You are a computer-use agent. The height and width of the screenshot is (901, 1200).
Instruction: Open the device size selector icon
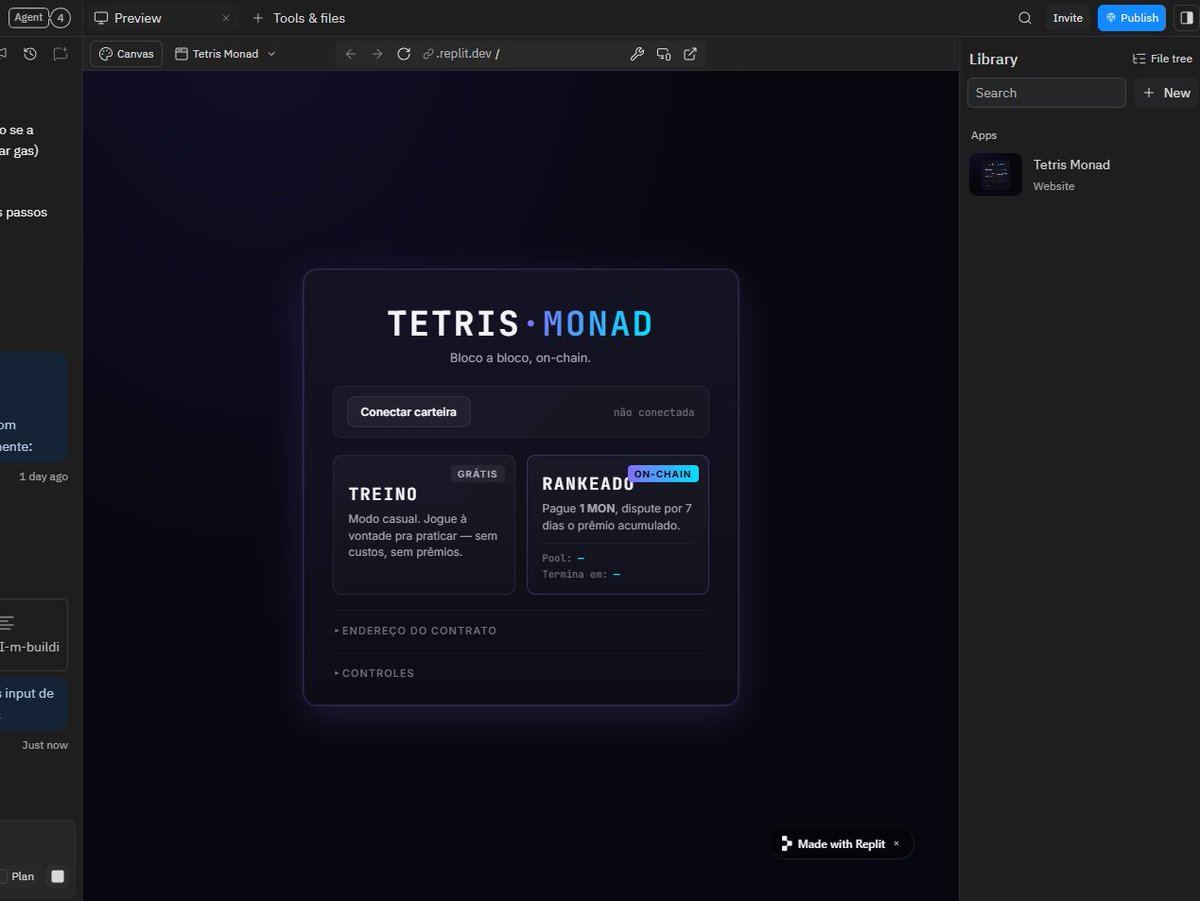pyautogui.click(x=663, y=54)
